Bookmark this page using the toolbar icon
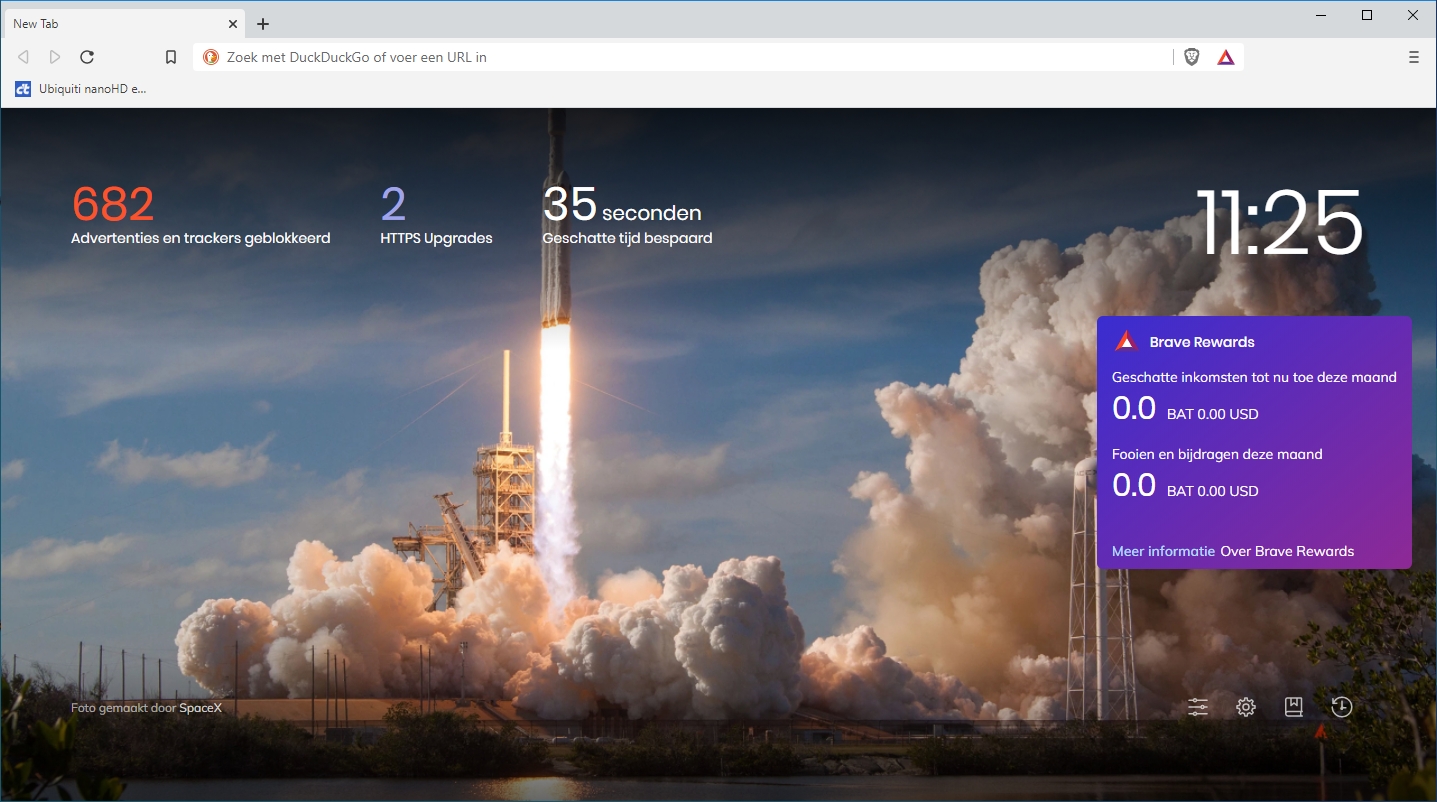The height and width of the screenshot is (802, 1437). (x=171, y=57)
